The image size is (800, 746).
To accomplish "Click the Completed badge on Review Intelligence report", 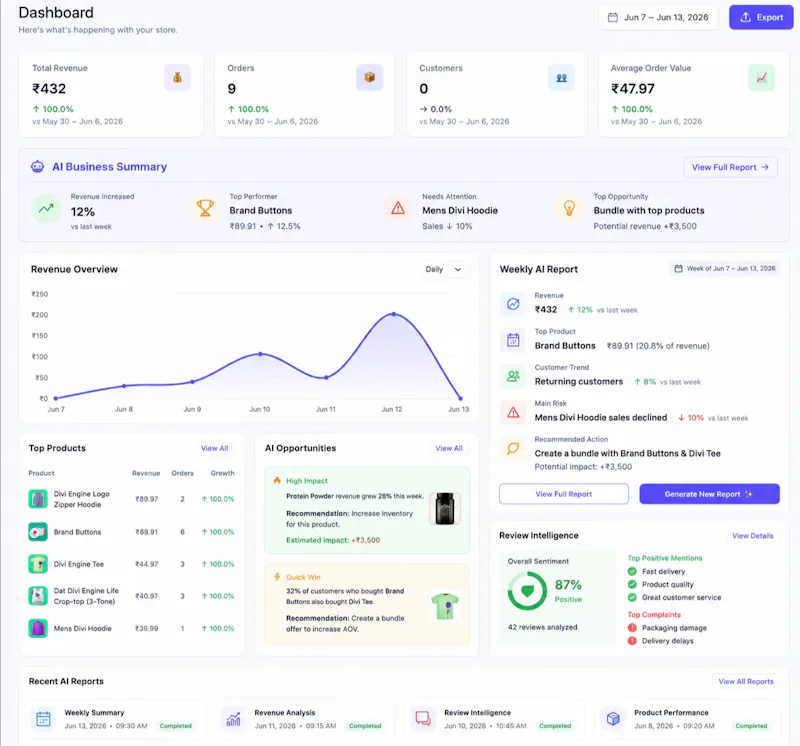I will [555, 726].
